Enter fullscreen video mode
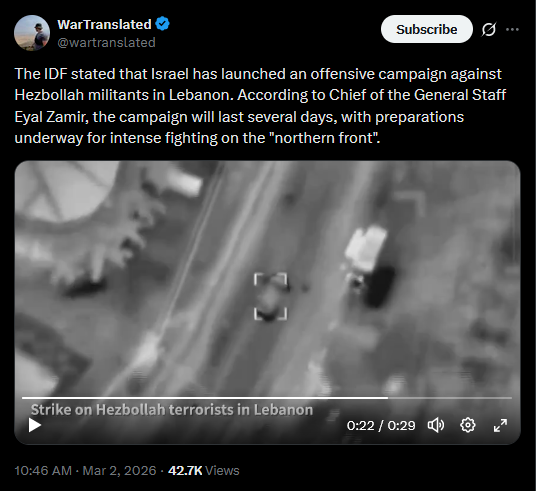The width and height of the screenshot is (536, 491). (500, 425)
